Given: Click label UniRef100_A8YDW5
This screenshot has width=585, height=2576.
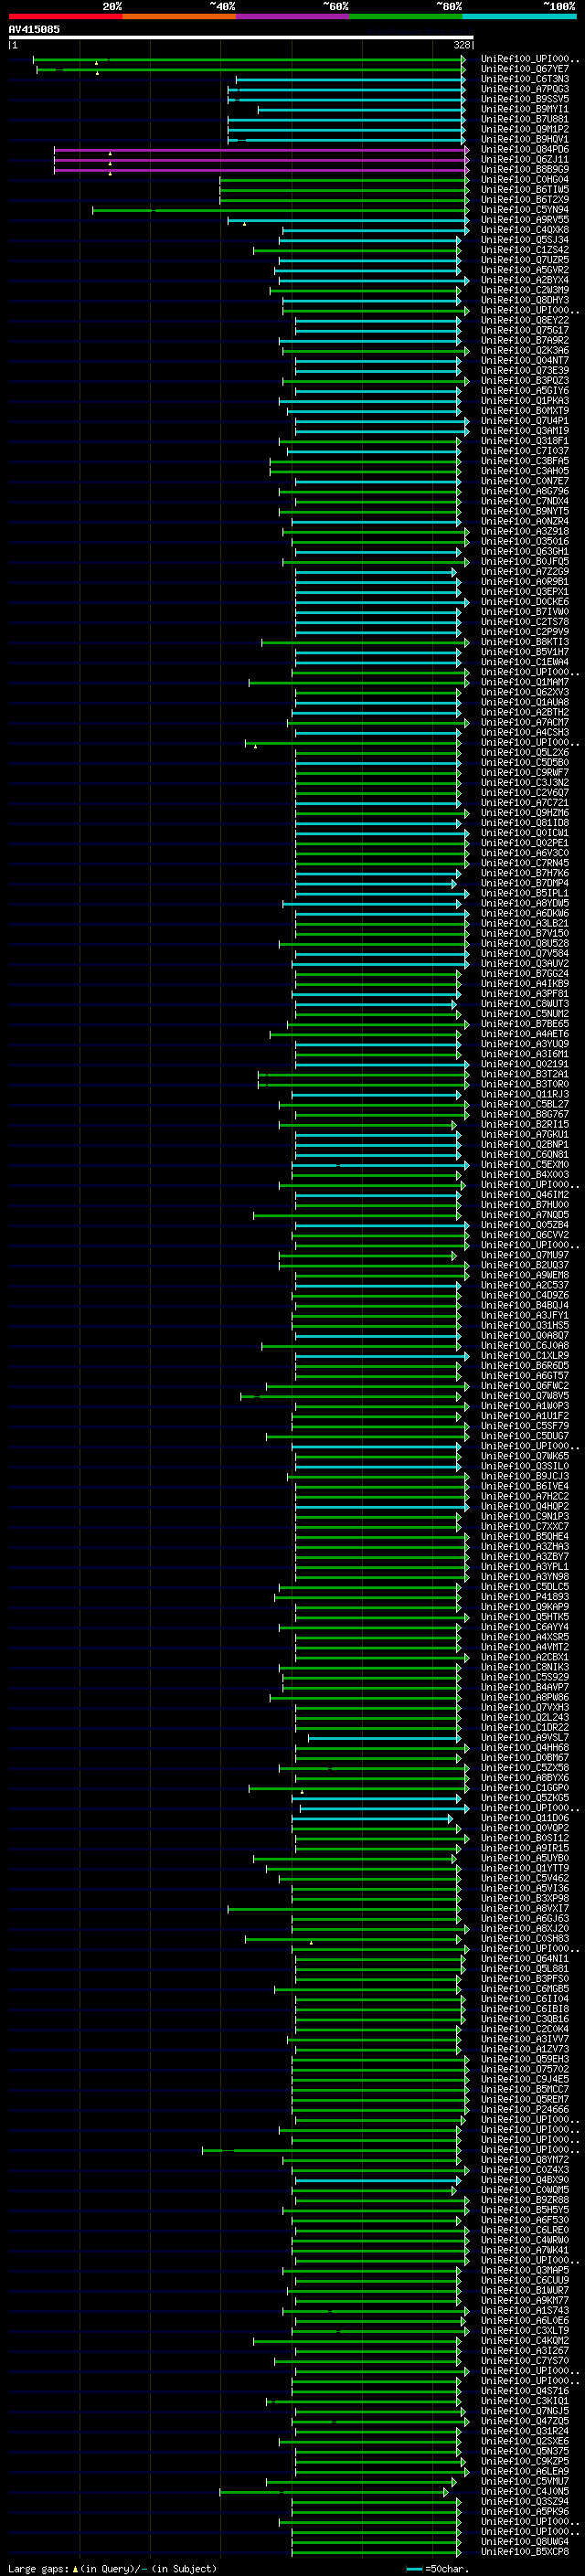Looking at the screenshot, I should click(525, 903).
